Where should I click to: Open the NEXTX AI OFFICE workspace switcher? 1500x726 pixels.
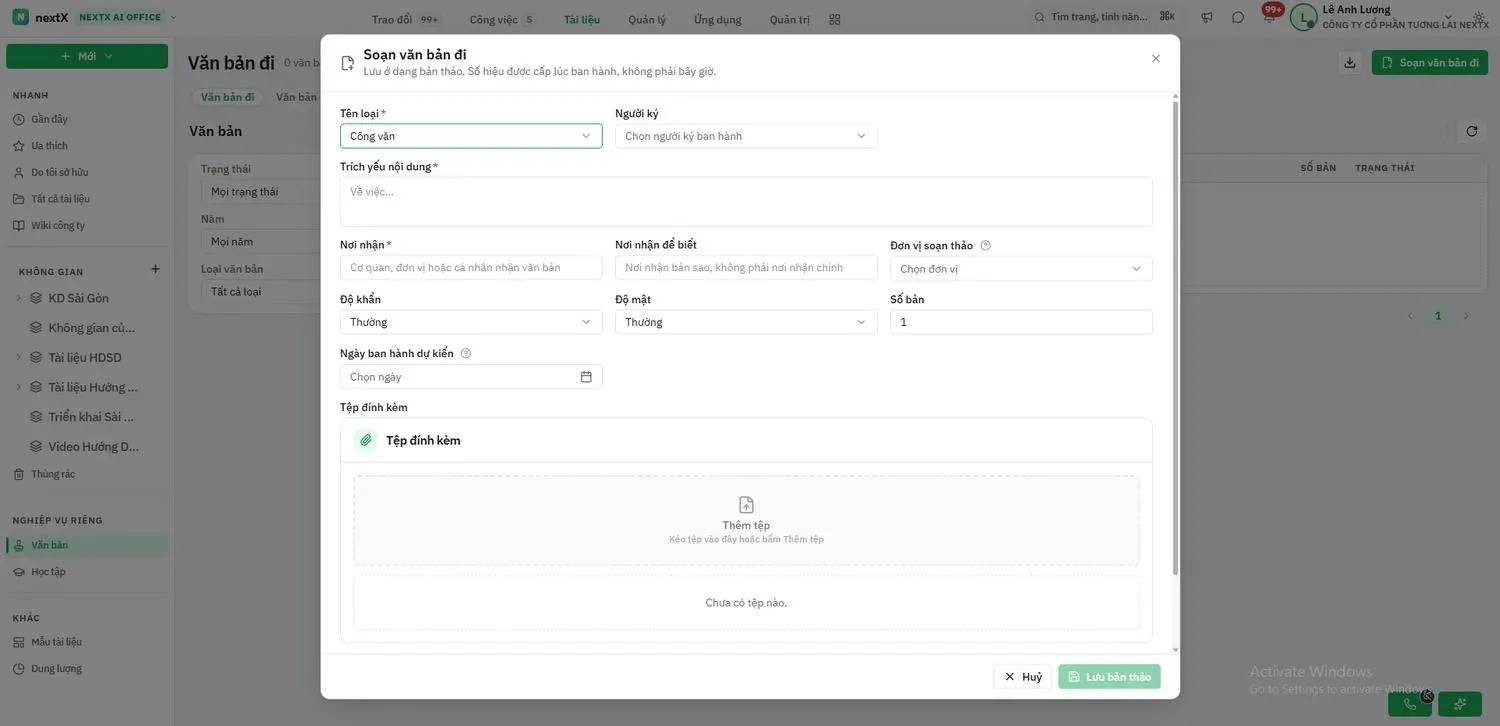(127, 17)
